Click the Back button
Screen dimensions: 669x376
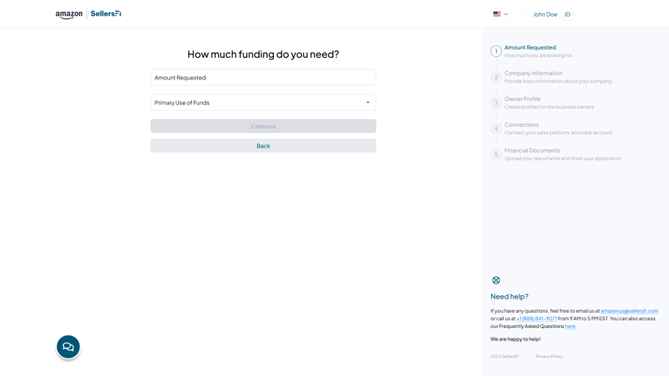pyautogui.click(x=263, y=146)
